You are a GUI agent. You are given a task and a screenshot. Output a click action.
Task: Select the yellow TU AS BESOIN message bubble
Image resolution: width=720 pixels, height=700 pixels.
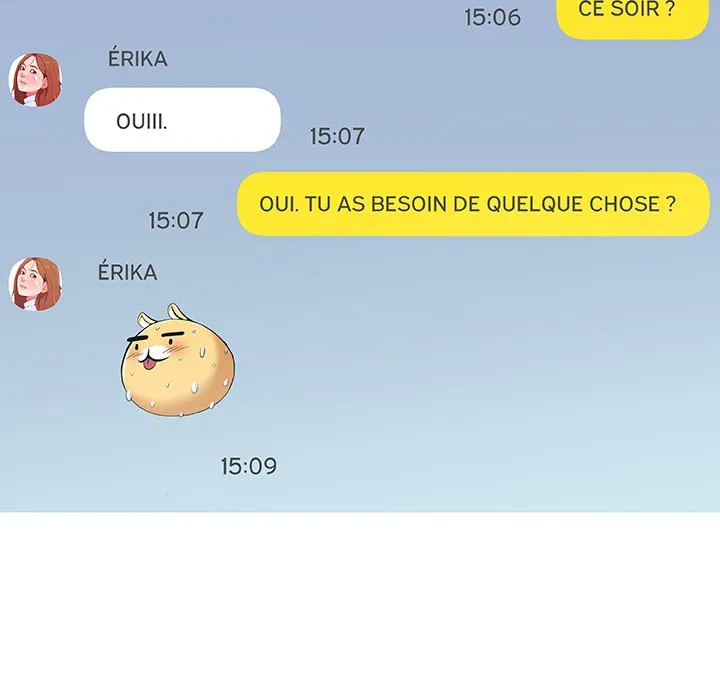pos(473,204)
